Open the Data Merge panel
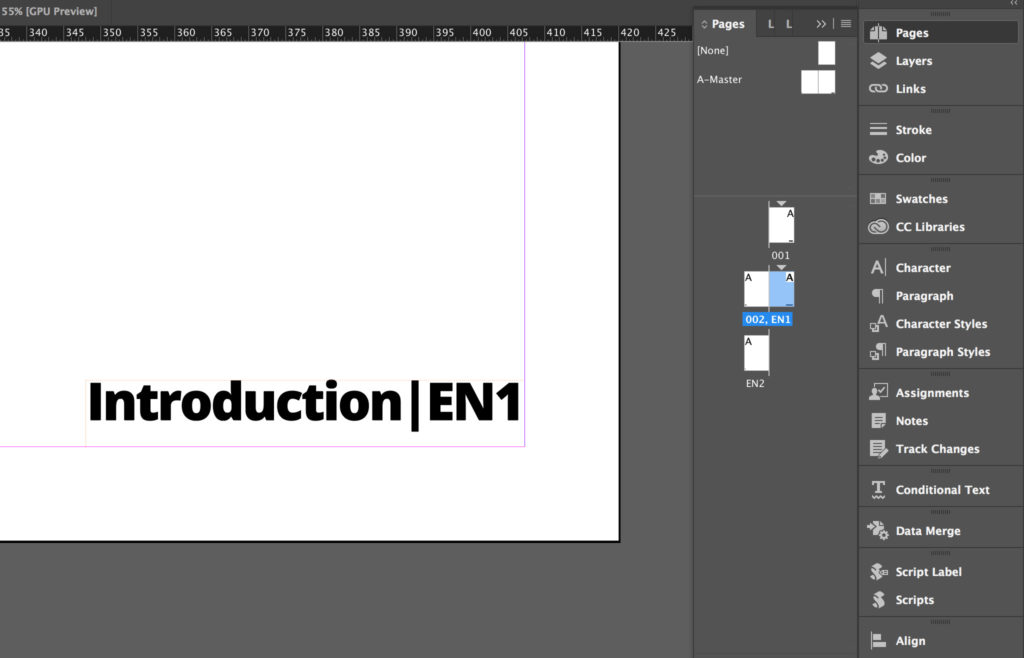Viewport: 1024px width, 658px height. (x=926, y=531)
